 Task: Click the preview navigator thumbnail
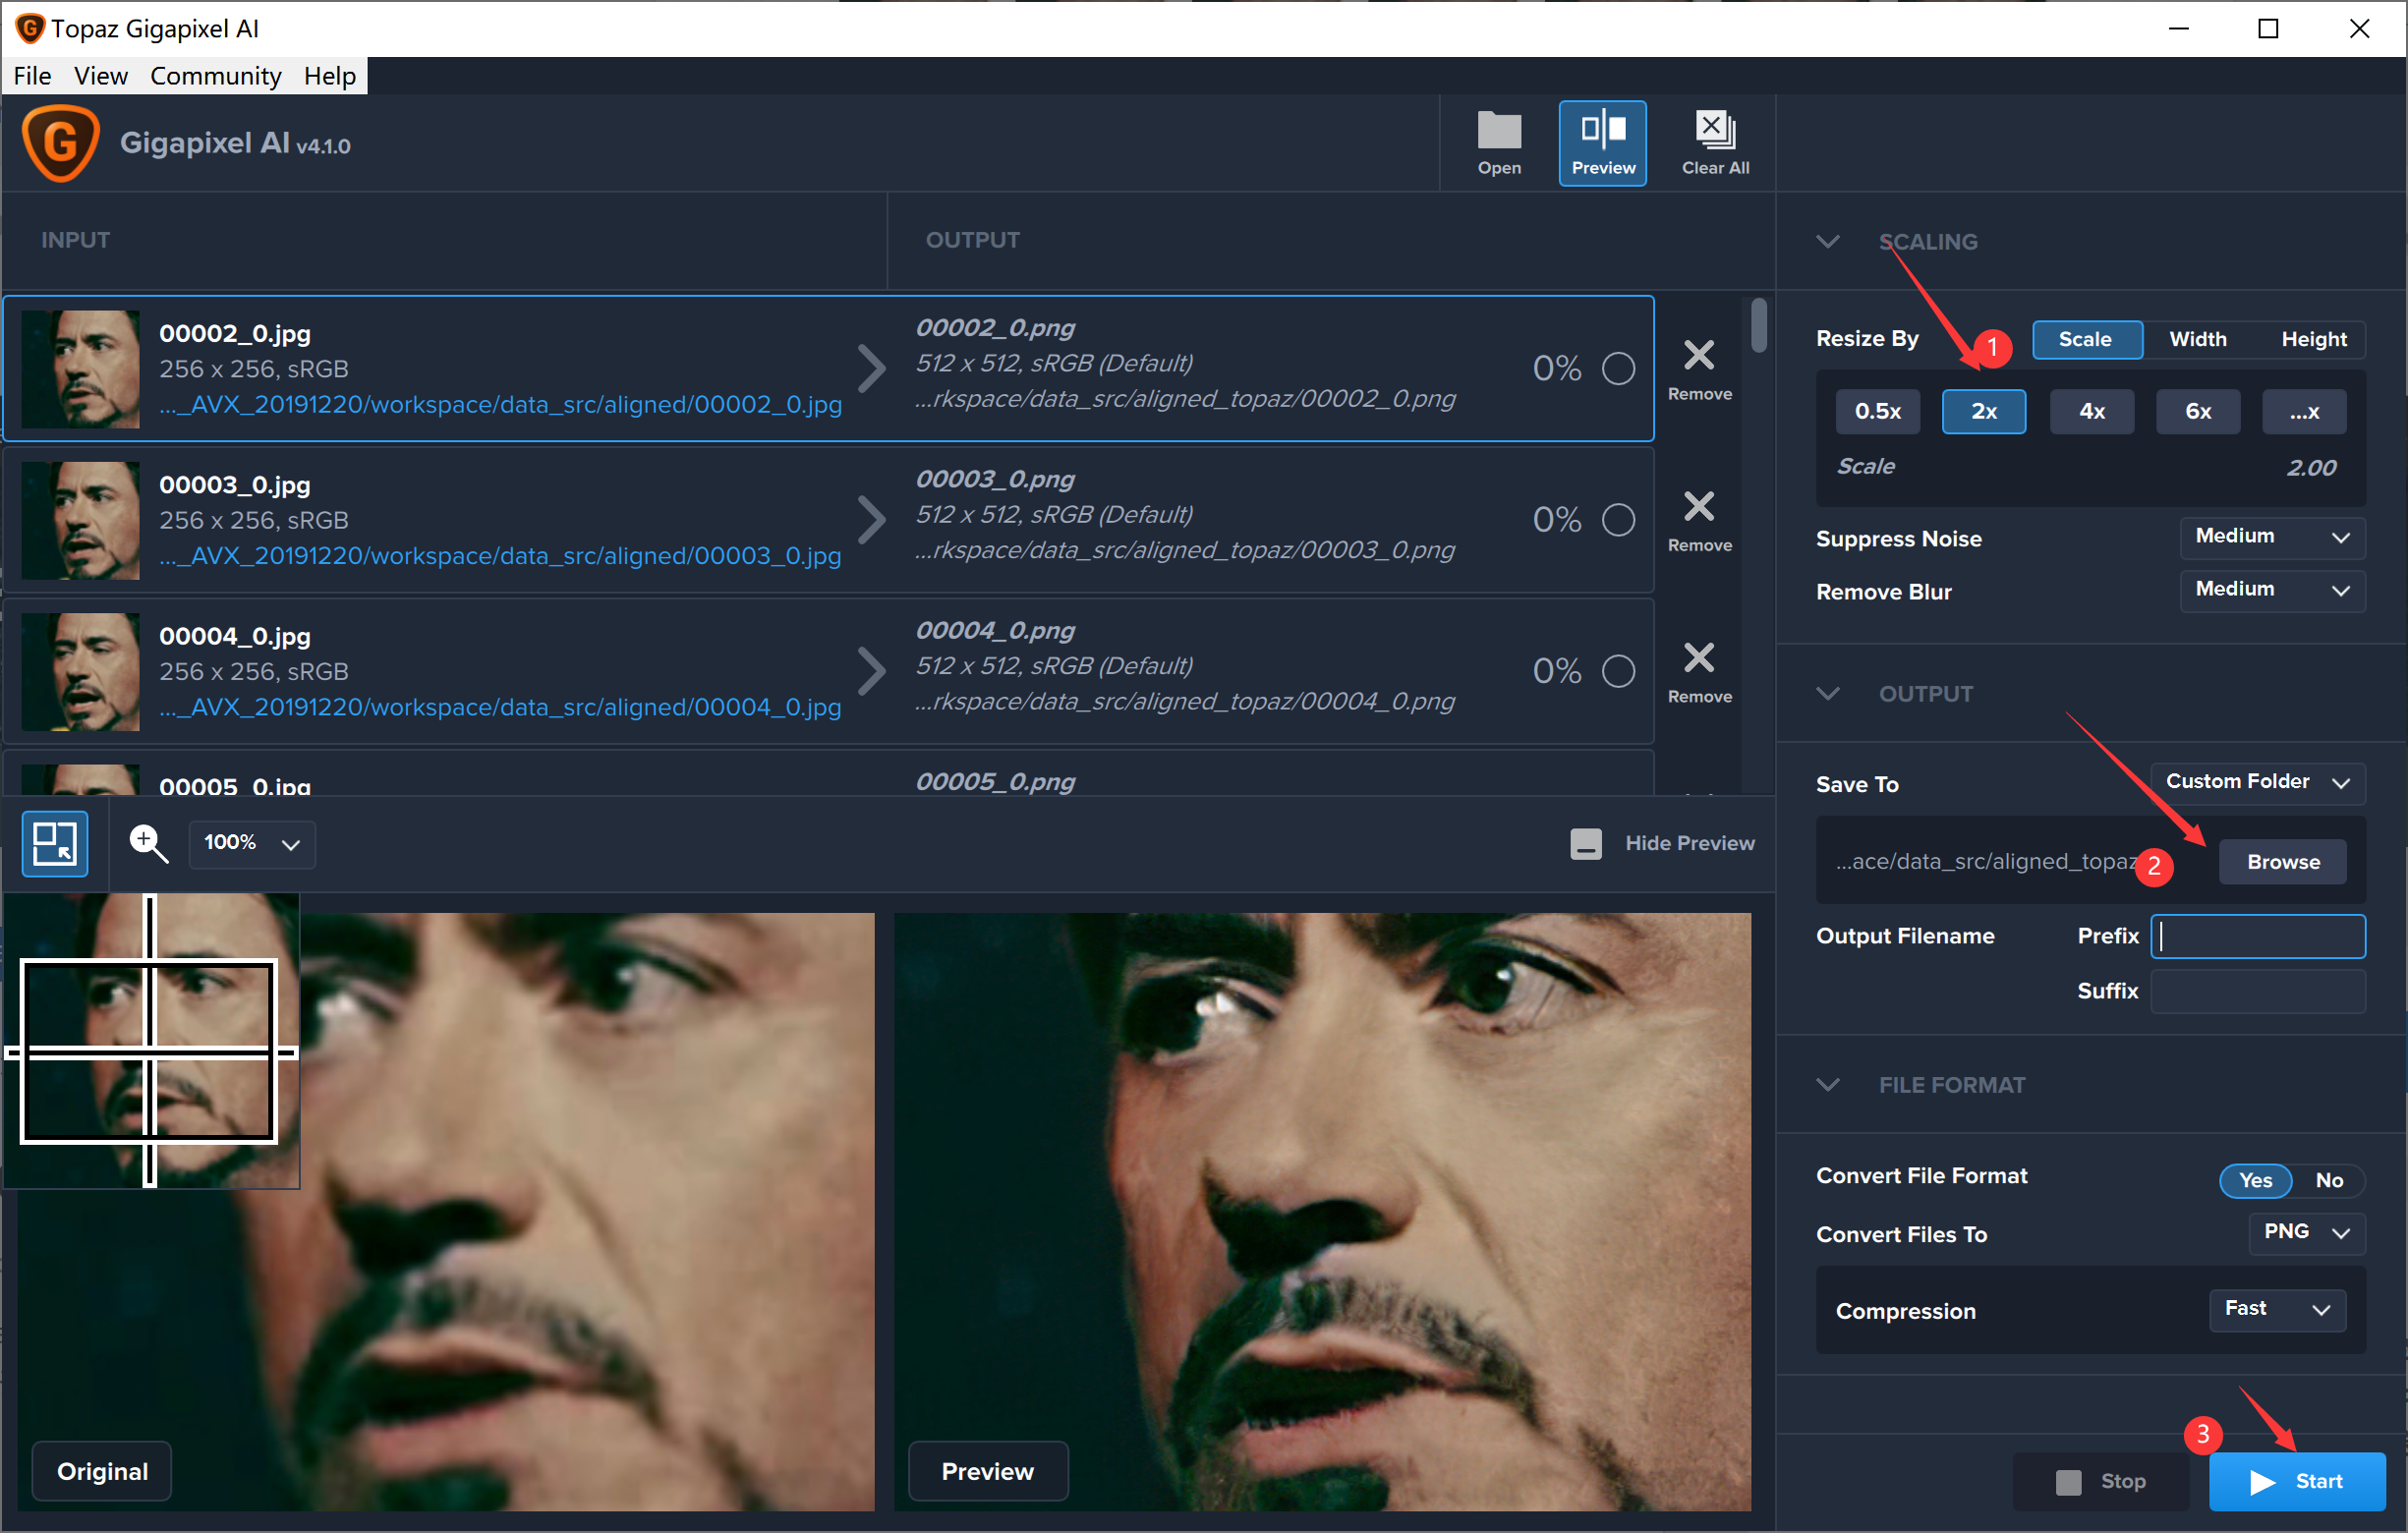tap(151, 1041)
